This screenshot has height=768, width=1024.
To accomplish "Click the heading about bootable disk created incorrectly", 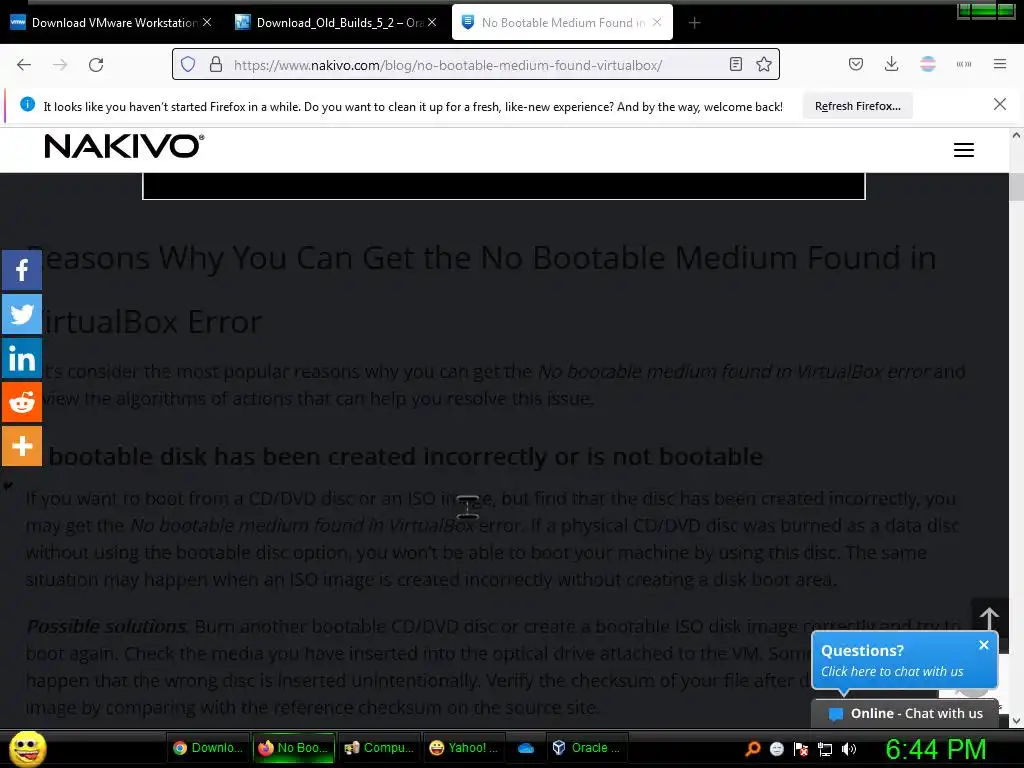I will 405,456.
